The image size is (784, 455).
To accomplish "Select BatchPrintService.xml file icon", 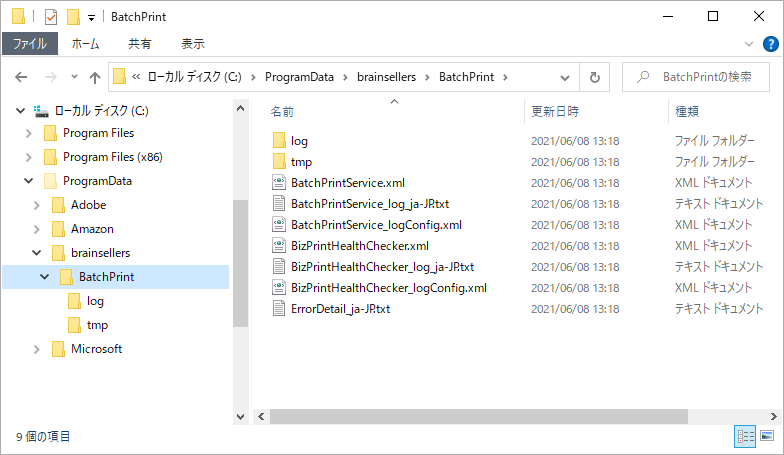I will [279, 182].
